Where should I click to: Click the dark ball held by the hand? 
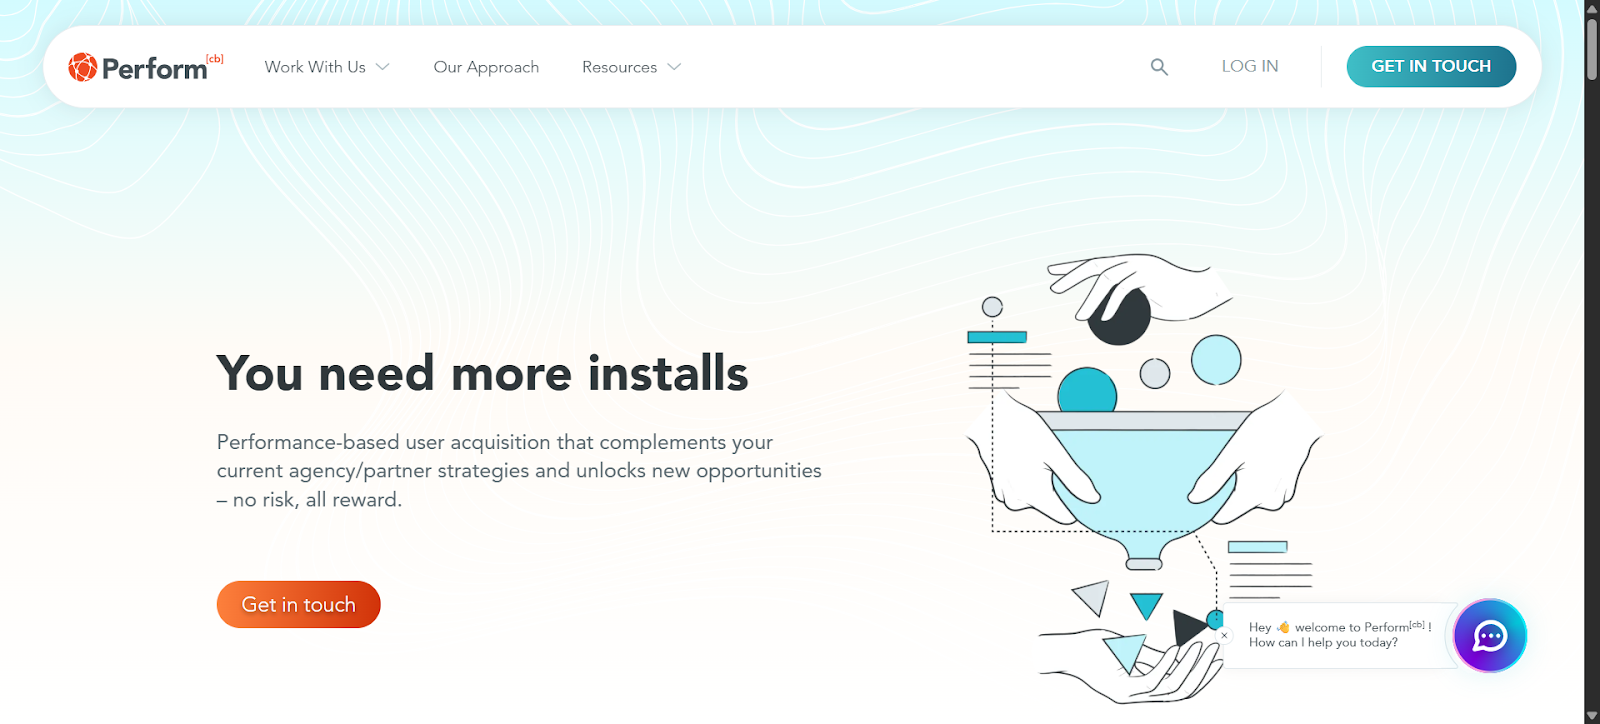pos(1120,317)
